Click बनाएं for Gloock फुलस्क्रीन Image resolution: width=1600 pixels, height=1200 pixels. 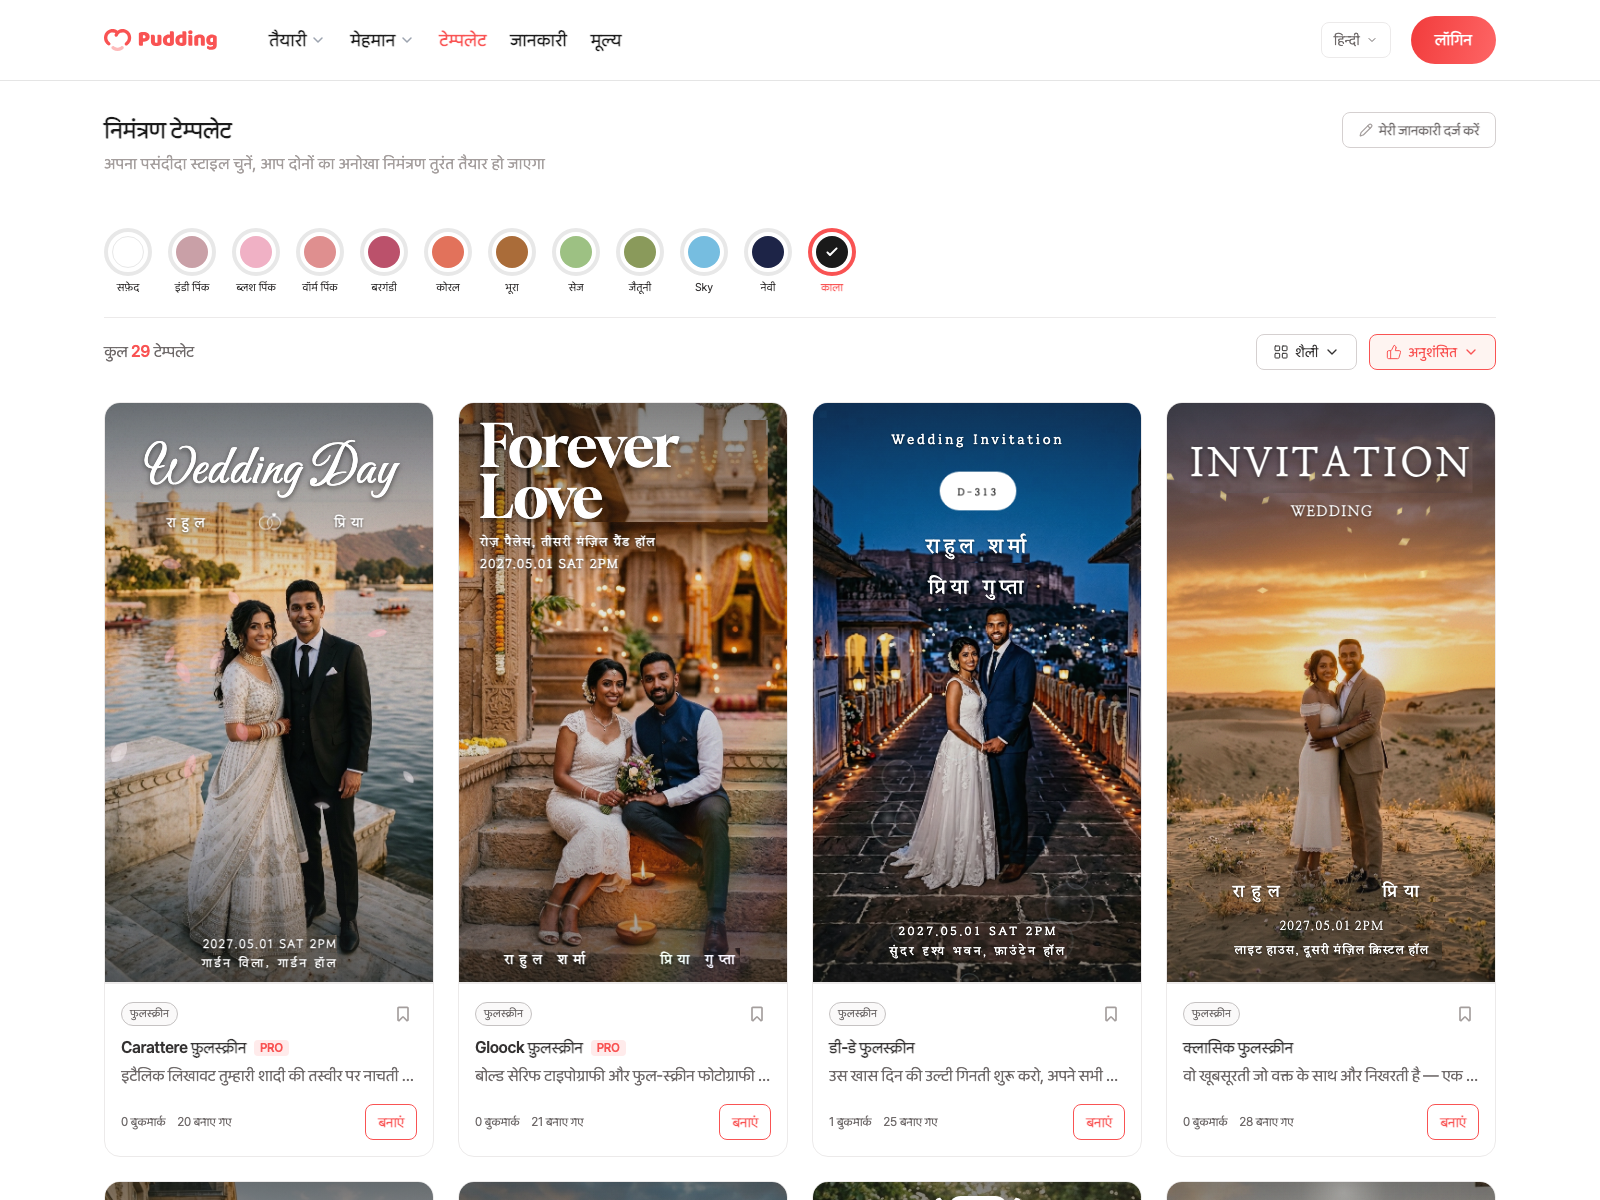745,1122
